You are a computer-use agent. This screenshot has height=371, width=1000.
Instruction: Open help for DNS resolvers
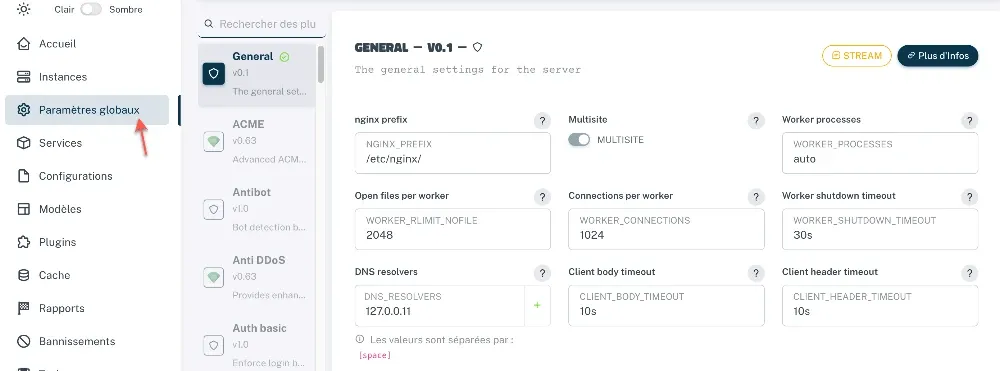coord(541,273)
